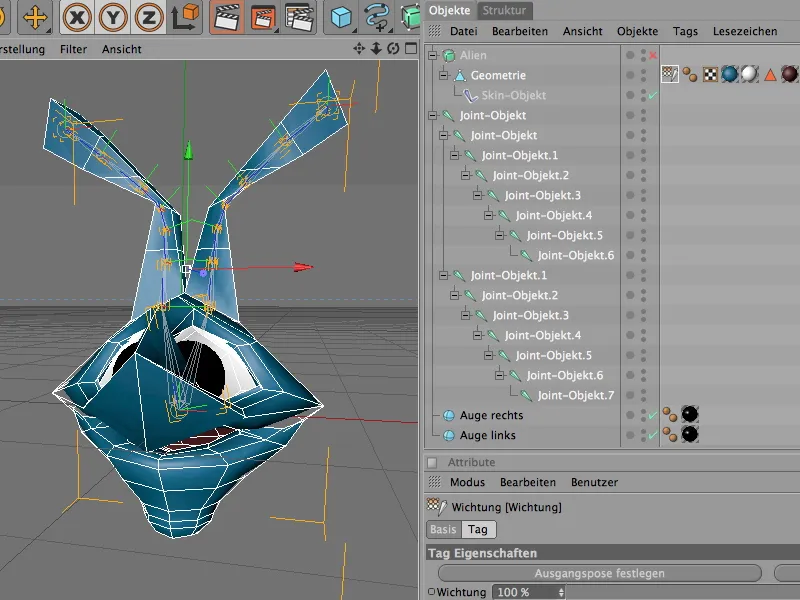Click the viewport rotate camera icon
The width and height of the screenshot is (800, 600).
pos(393,48)
